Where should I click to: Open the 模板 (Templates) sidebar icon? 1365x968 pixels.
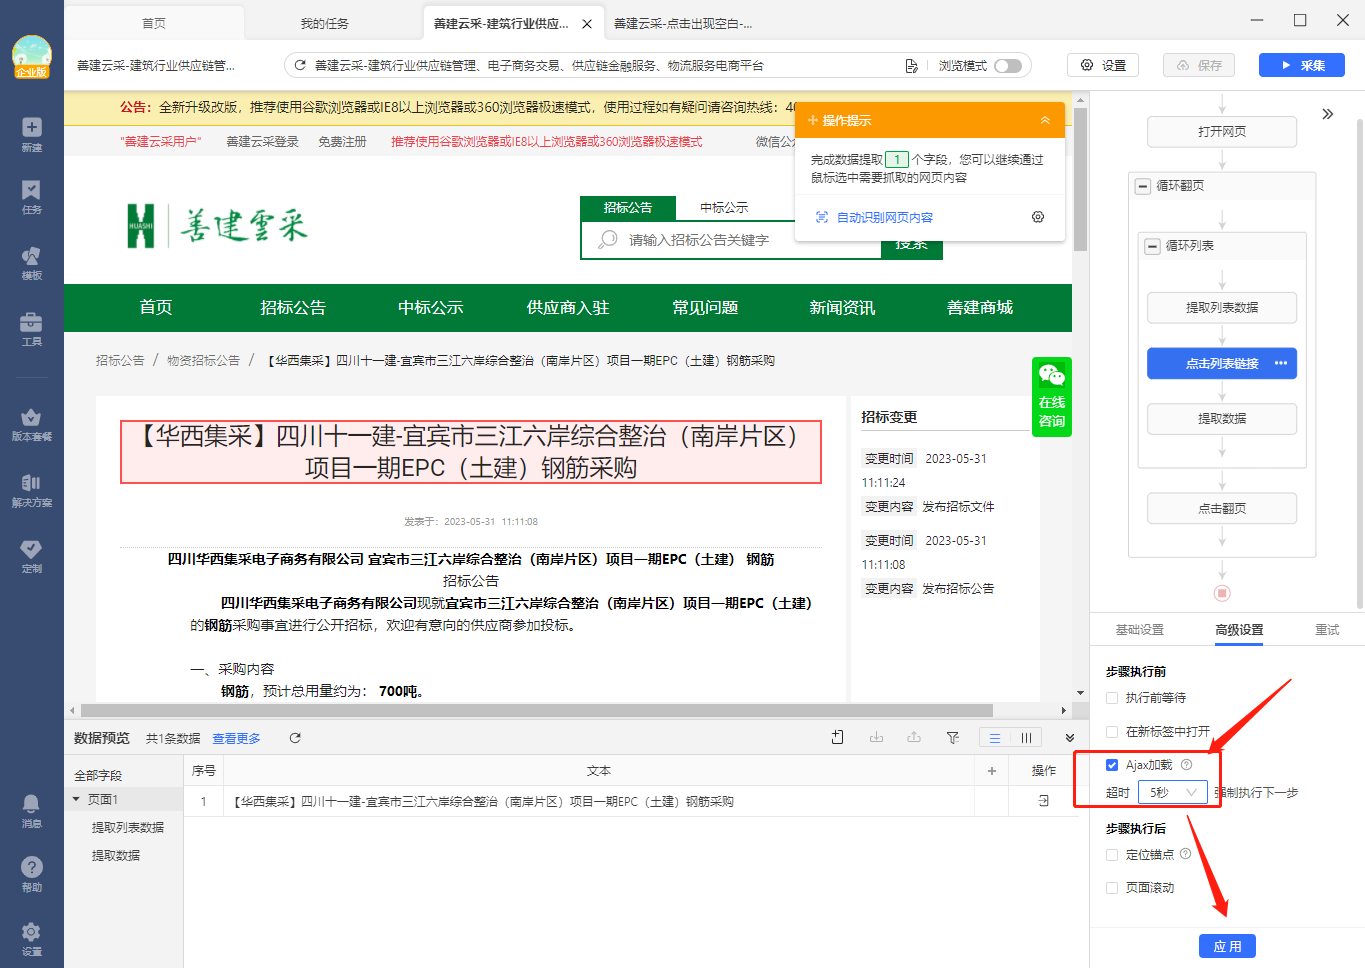point(32,262)
